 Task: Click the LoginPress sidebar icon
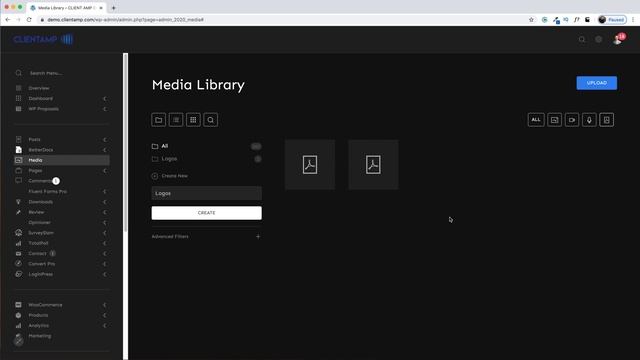(x=18, y=274)
